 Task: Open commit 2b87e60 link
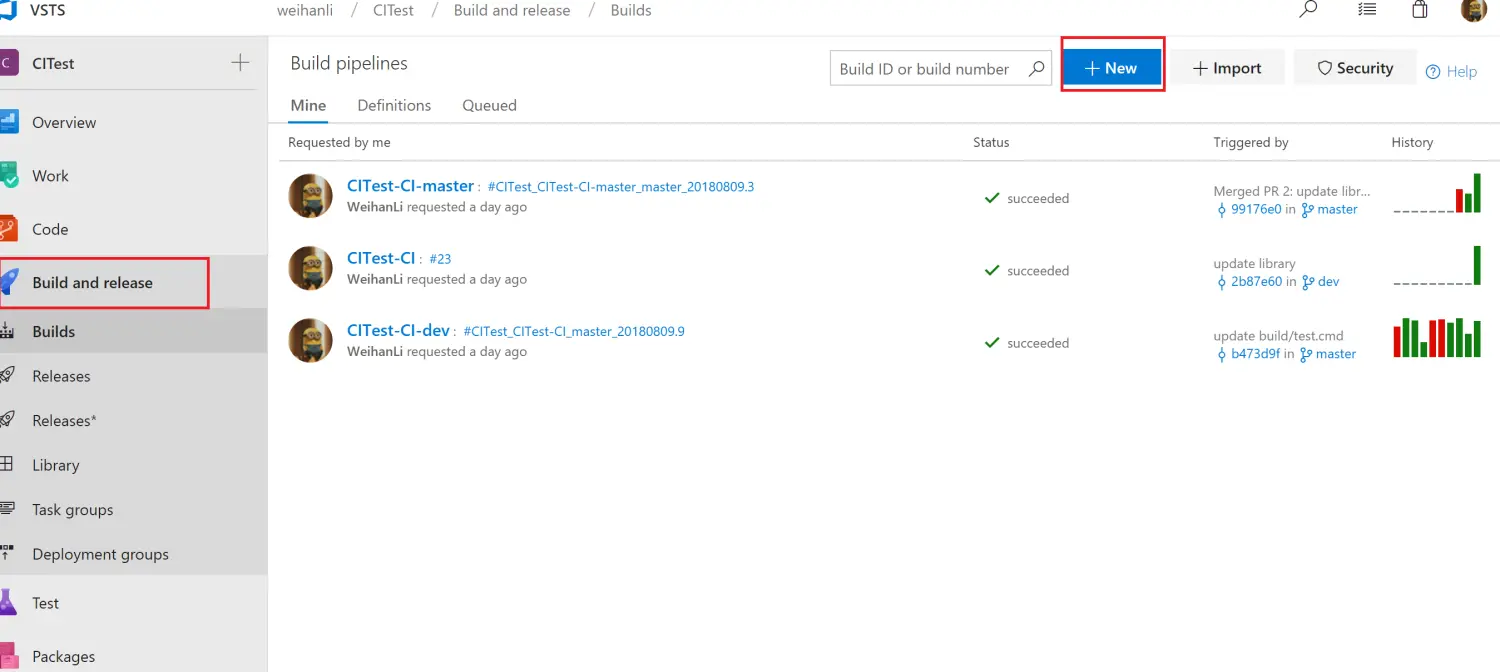(1256, 281)
